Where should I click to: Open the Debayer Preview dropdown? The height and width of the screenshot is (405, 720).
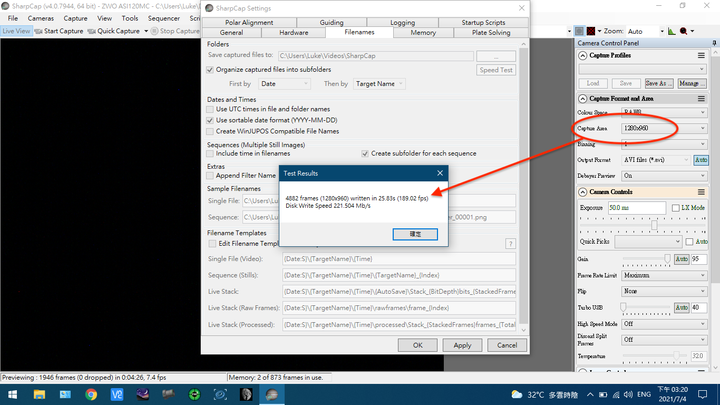point(664,175)
